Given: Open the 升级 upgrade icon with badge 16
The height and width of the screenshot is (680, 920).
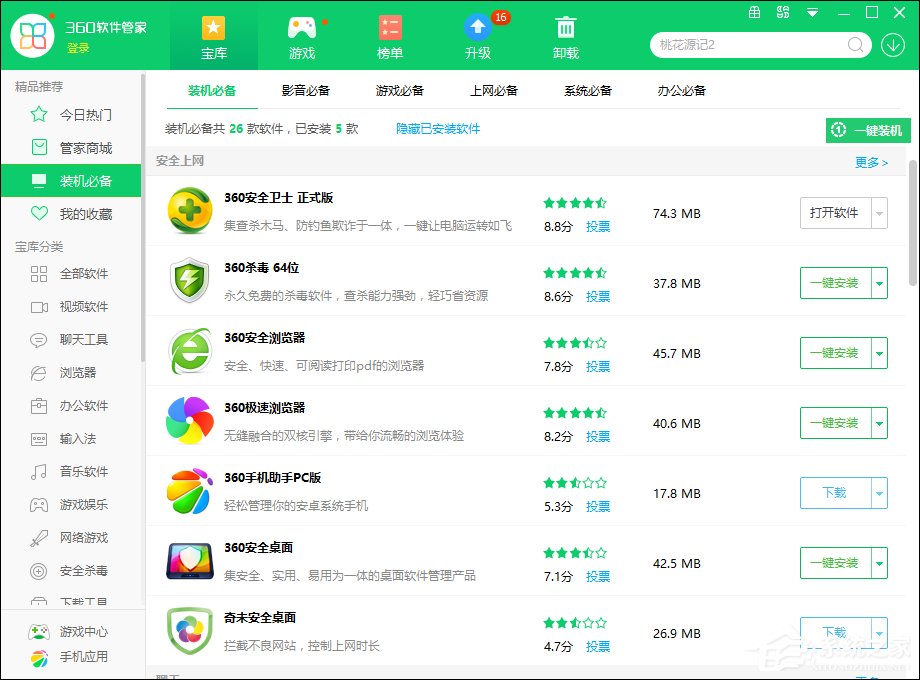Looking at the screenshot, I should pos(478,28).
